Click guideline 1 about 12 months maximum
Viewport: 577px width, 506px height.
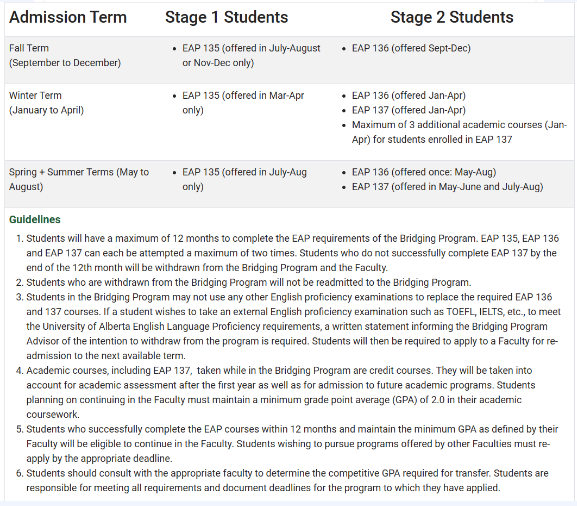click(x=293, y=253)
